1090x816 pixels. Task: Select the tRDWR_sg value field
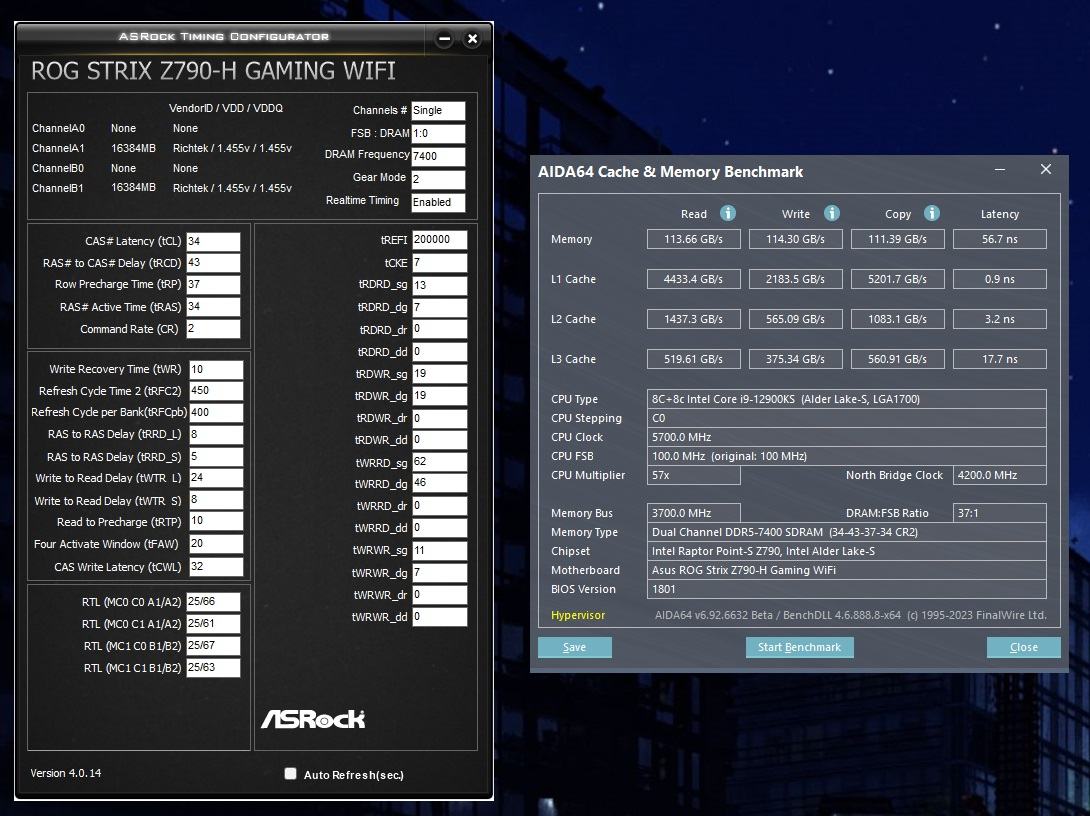coord(439,374)
